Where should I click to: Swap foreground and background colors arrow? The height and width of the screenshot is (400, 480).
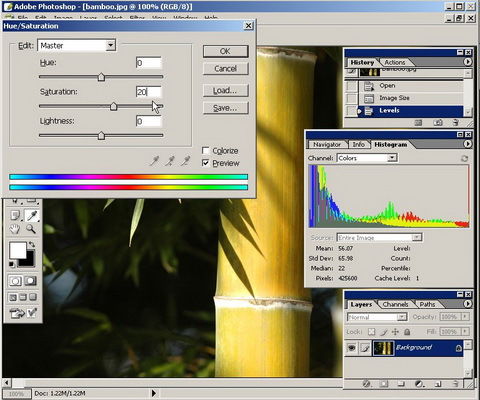pyautogui.click(x=32, y=244)
